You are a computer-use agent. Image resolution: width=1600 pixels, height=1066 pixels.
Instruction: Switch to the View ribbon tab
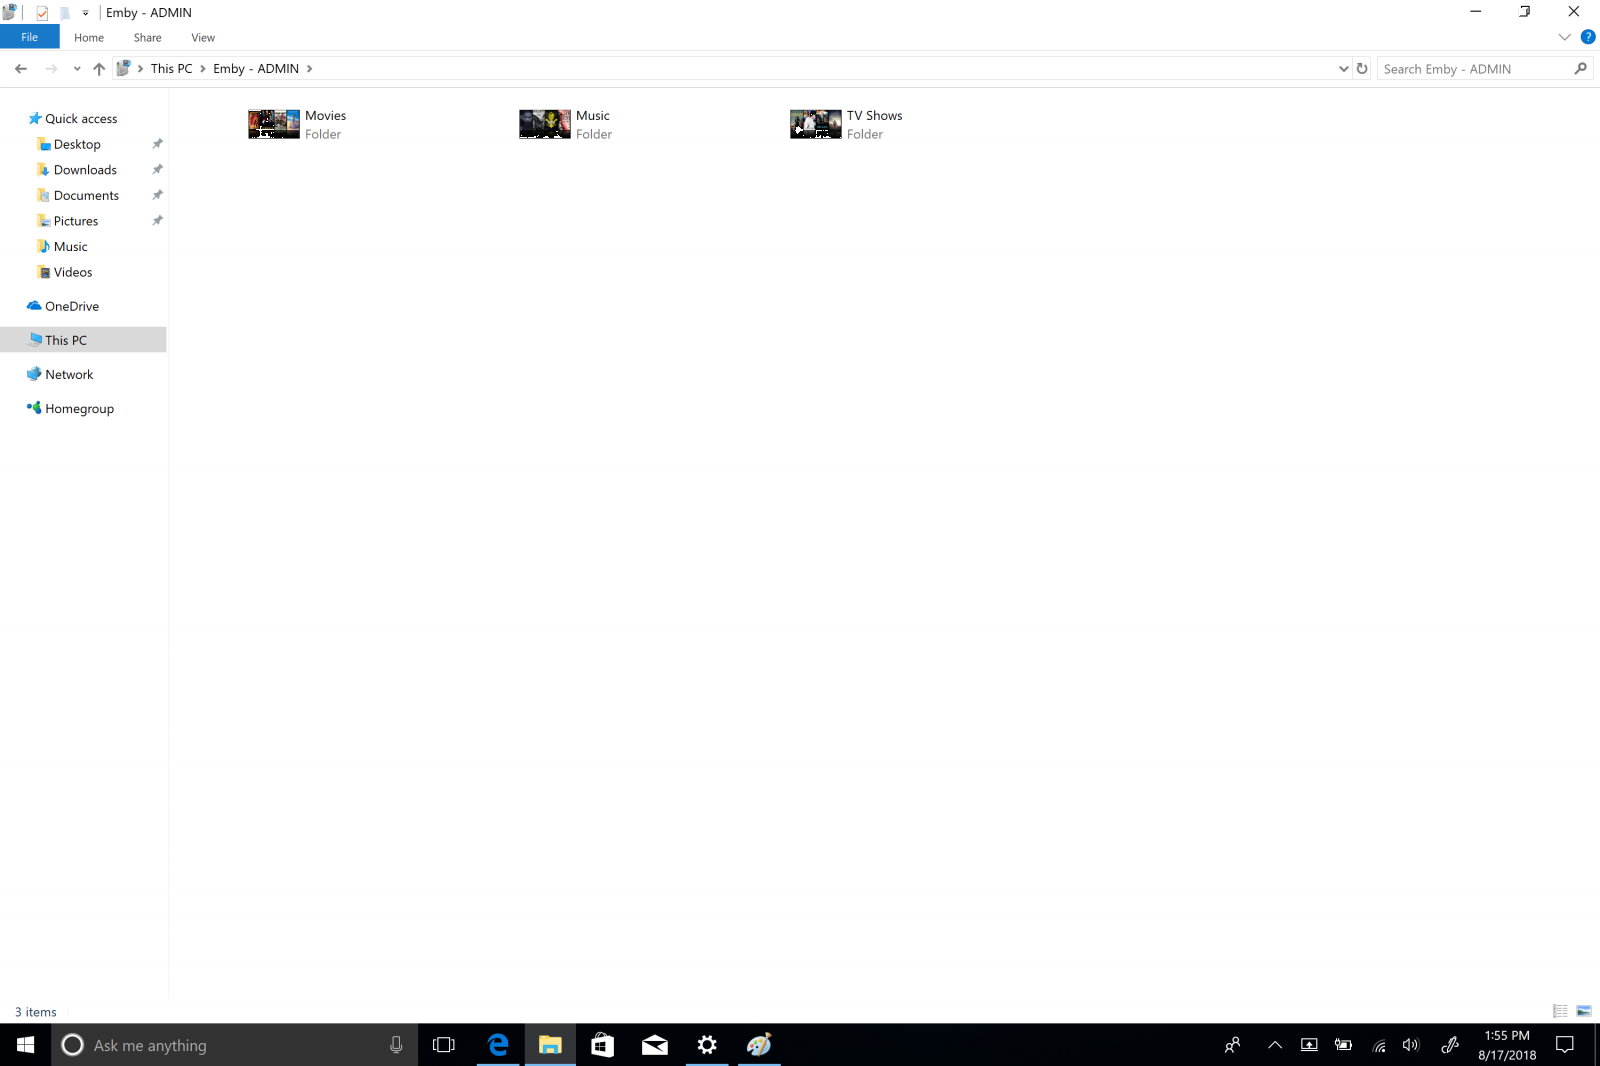(x=203, y=38)
